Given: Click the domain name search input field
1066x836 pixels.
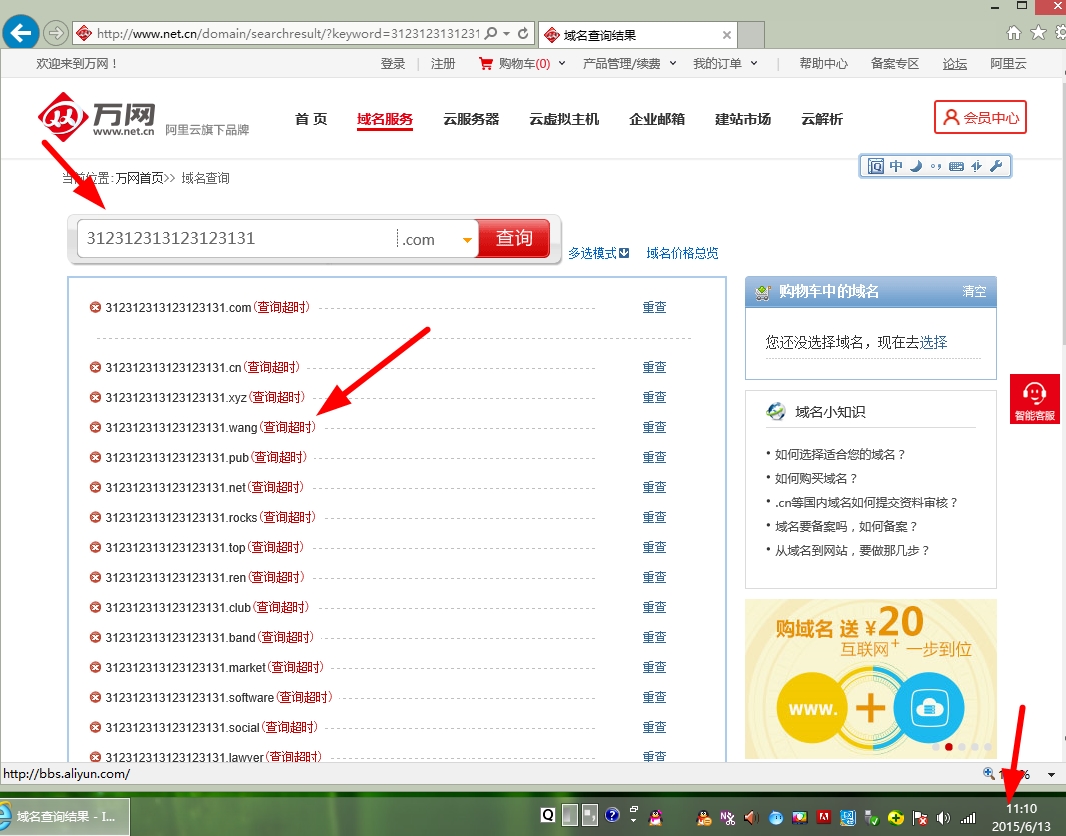Looking at the screenshot, I should pos(236,239).
